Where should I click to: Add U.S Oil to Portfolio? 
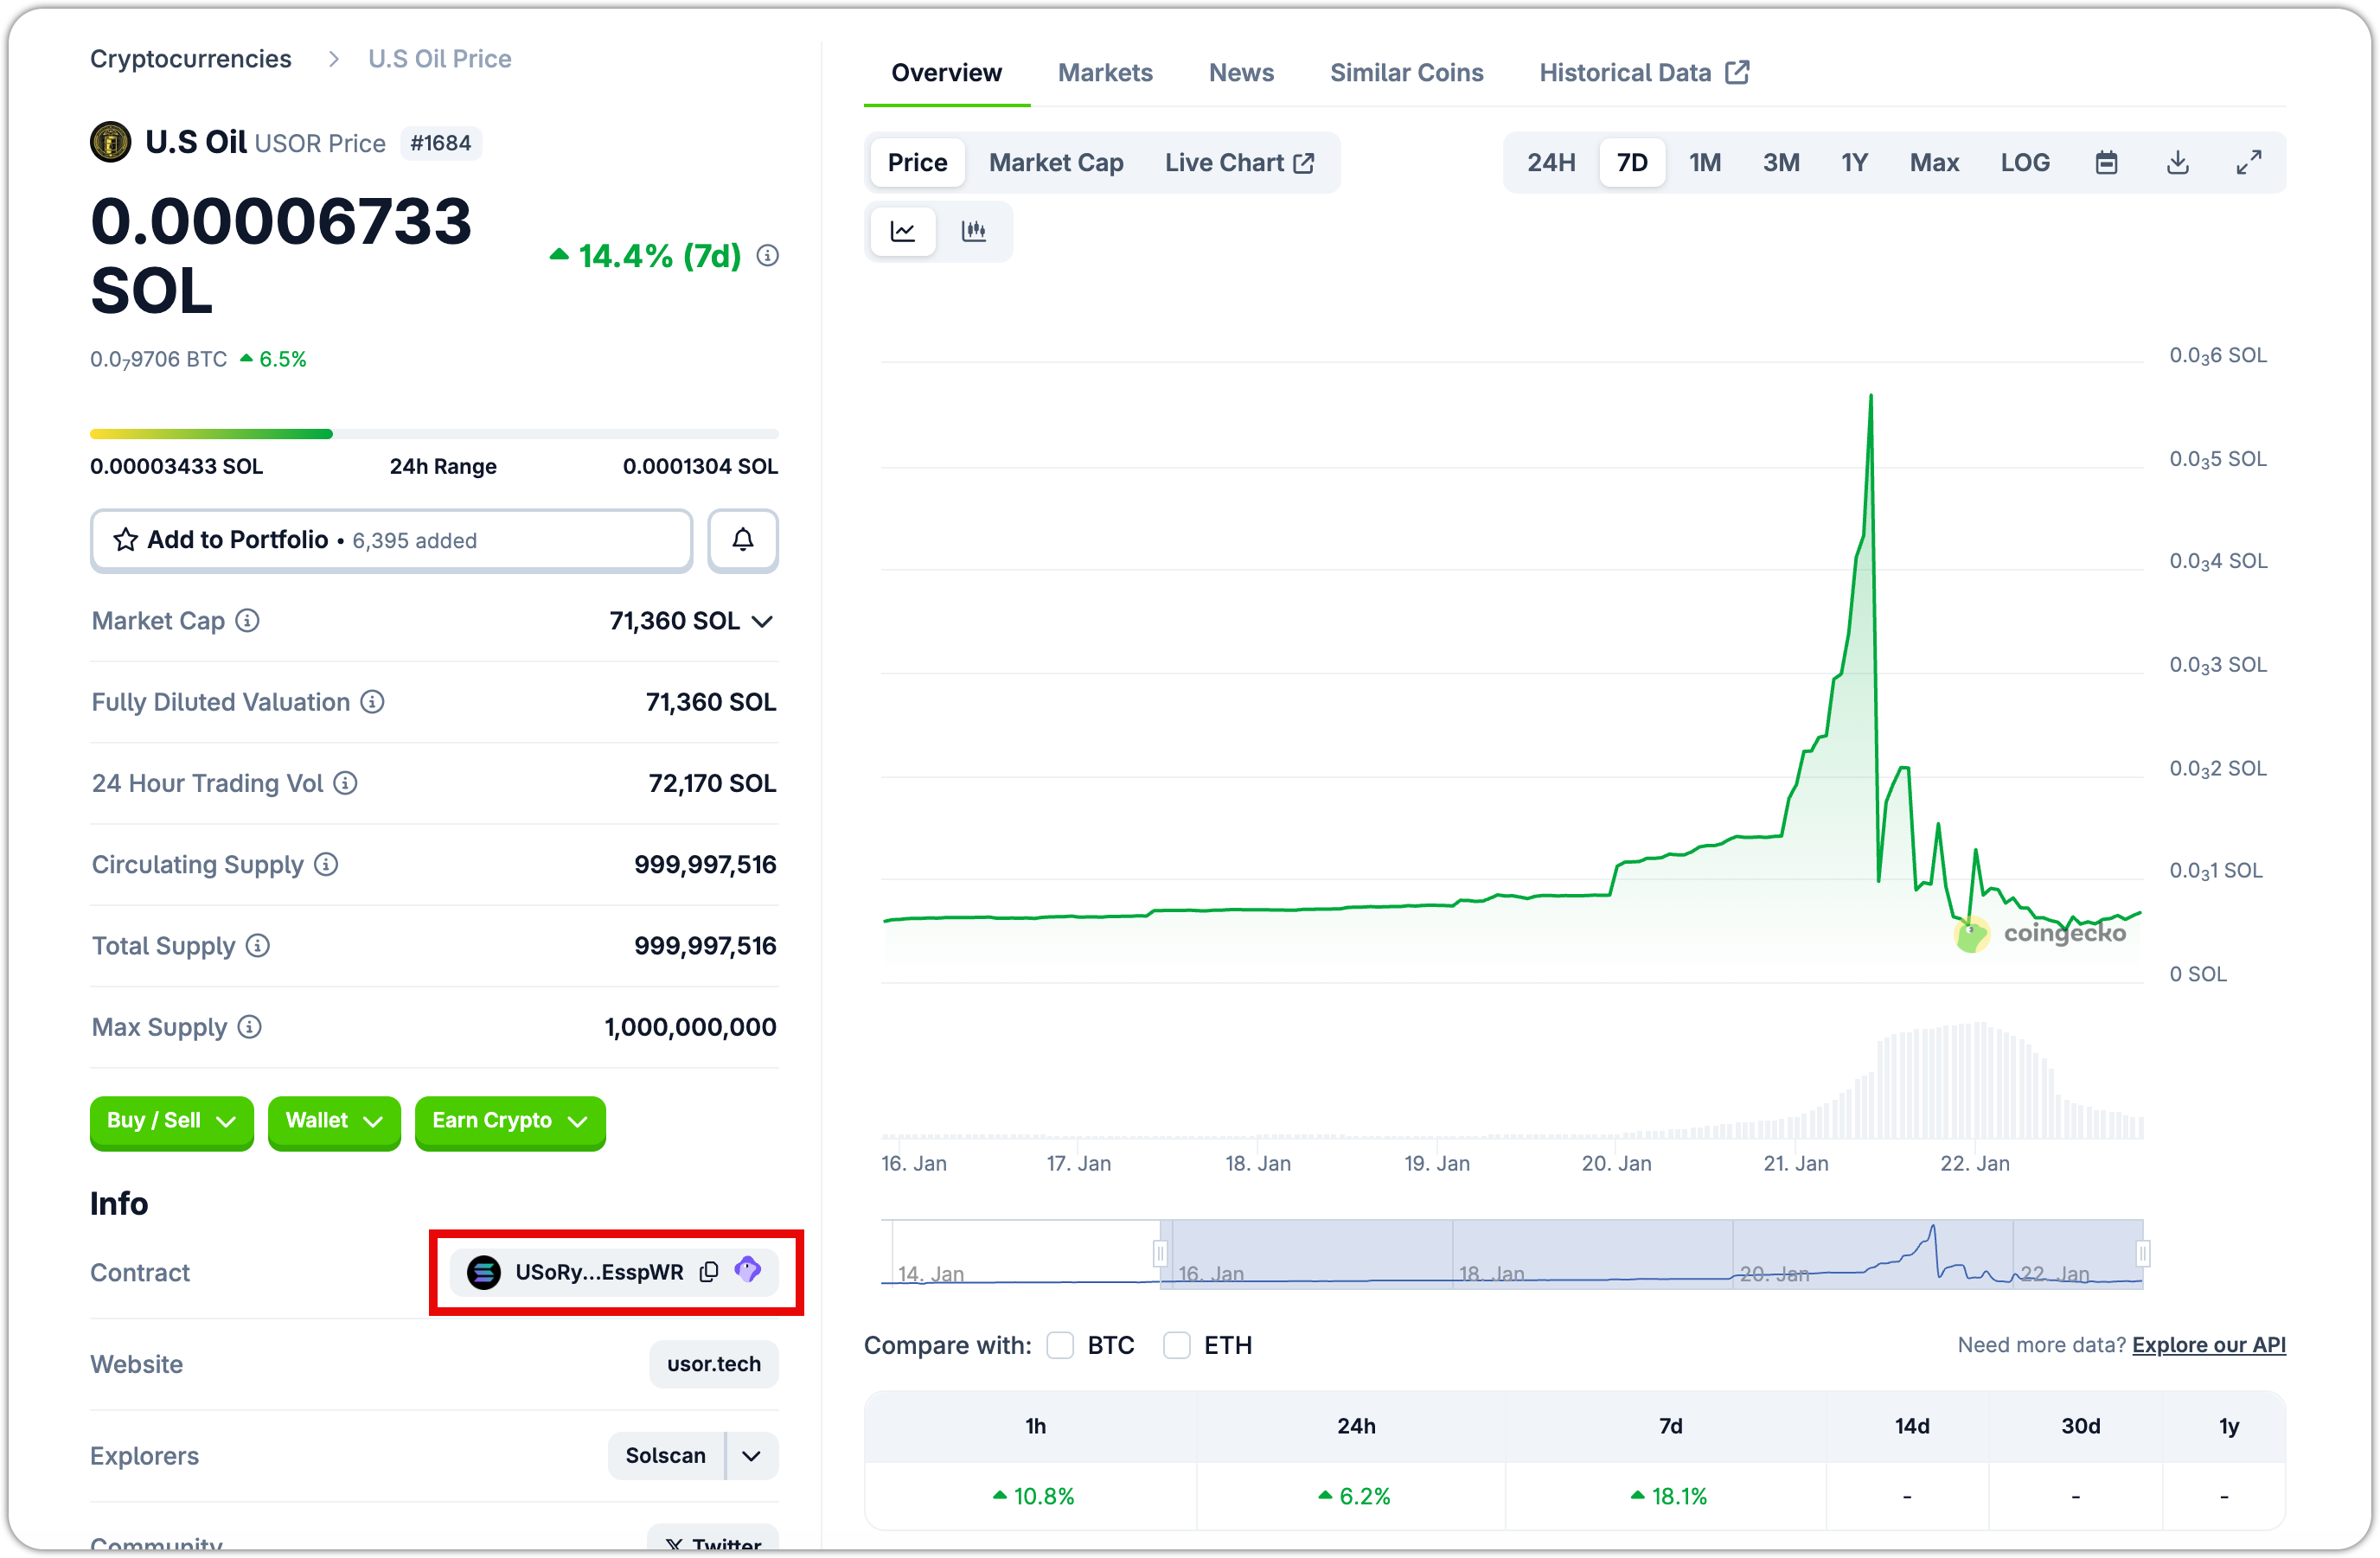pos(390,540)
